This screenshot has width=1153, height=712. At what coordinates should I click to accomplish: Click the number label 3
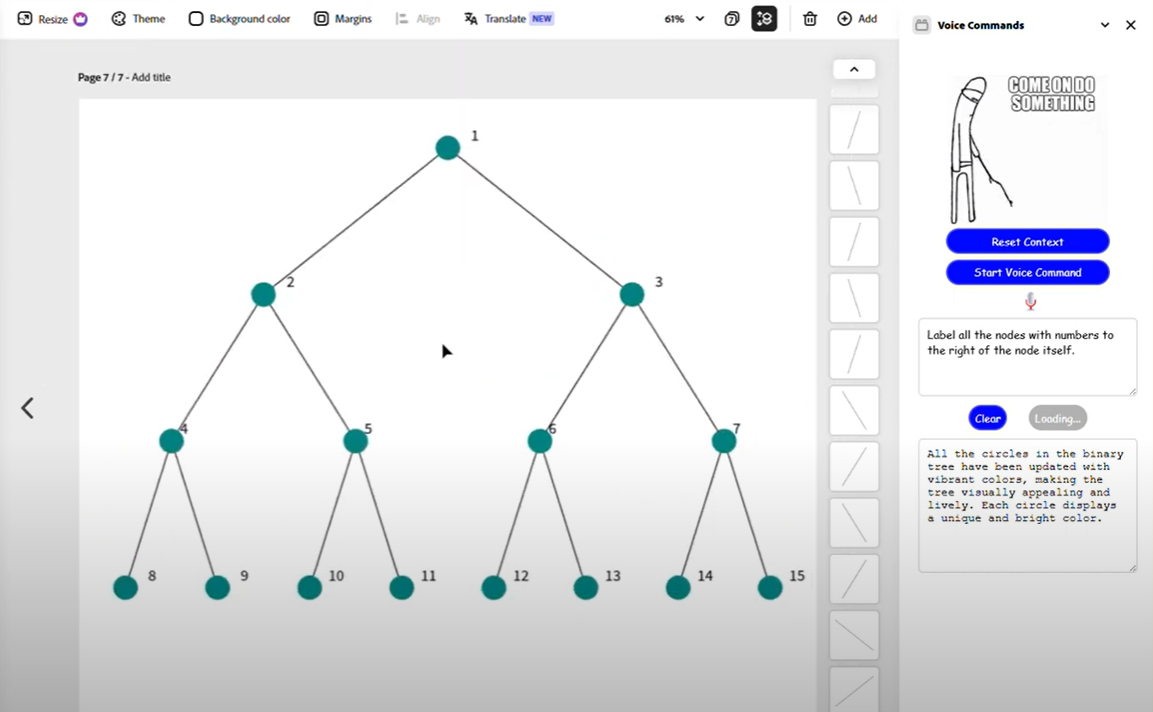click(x=659, y=282)
